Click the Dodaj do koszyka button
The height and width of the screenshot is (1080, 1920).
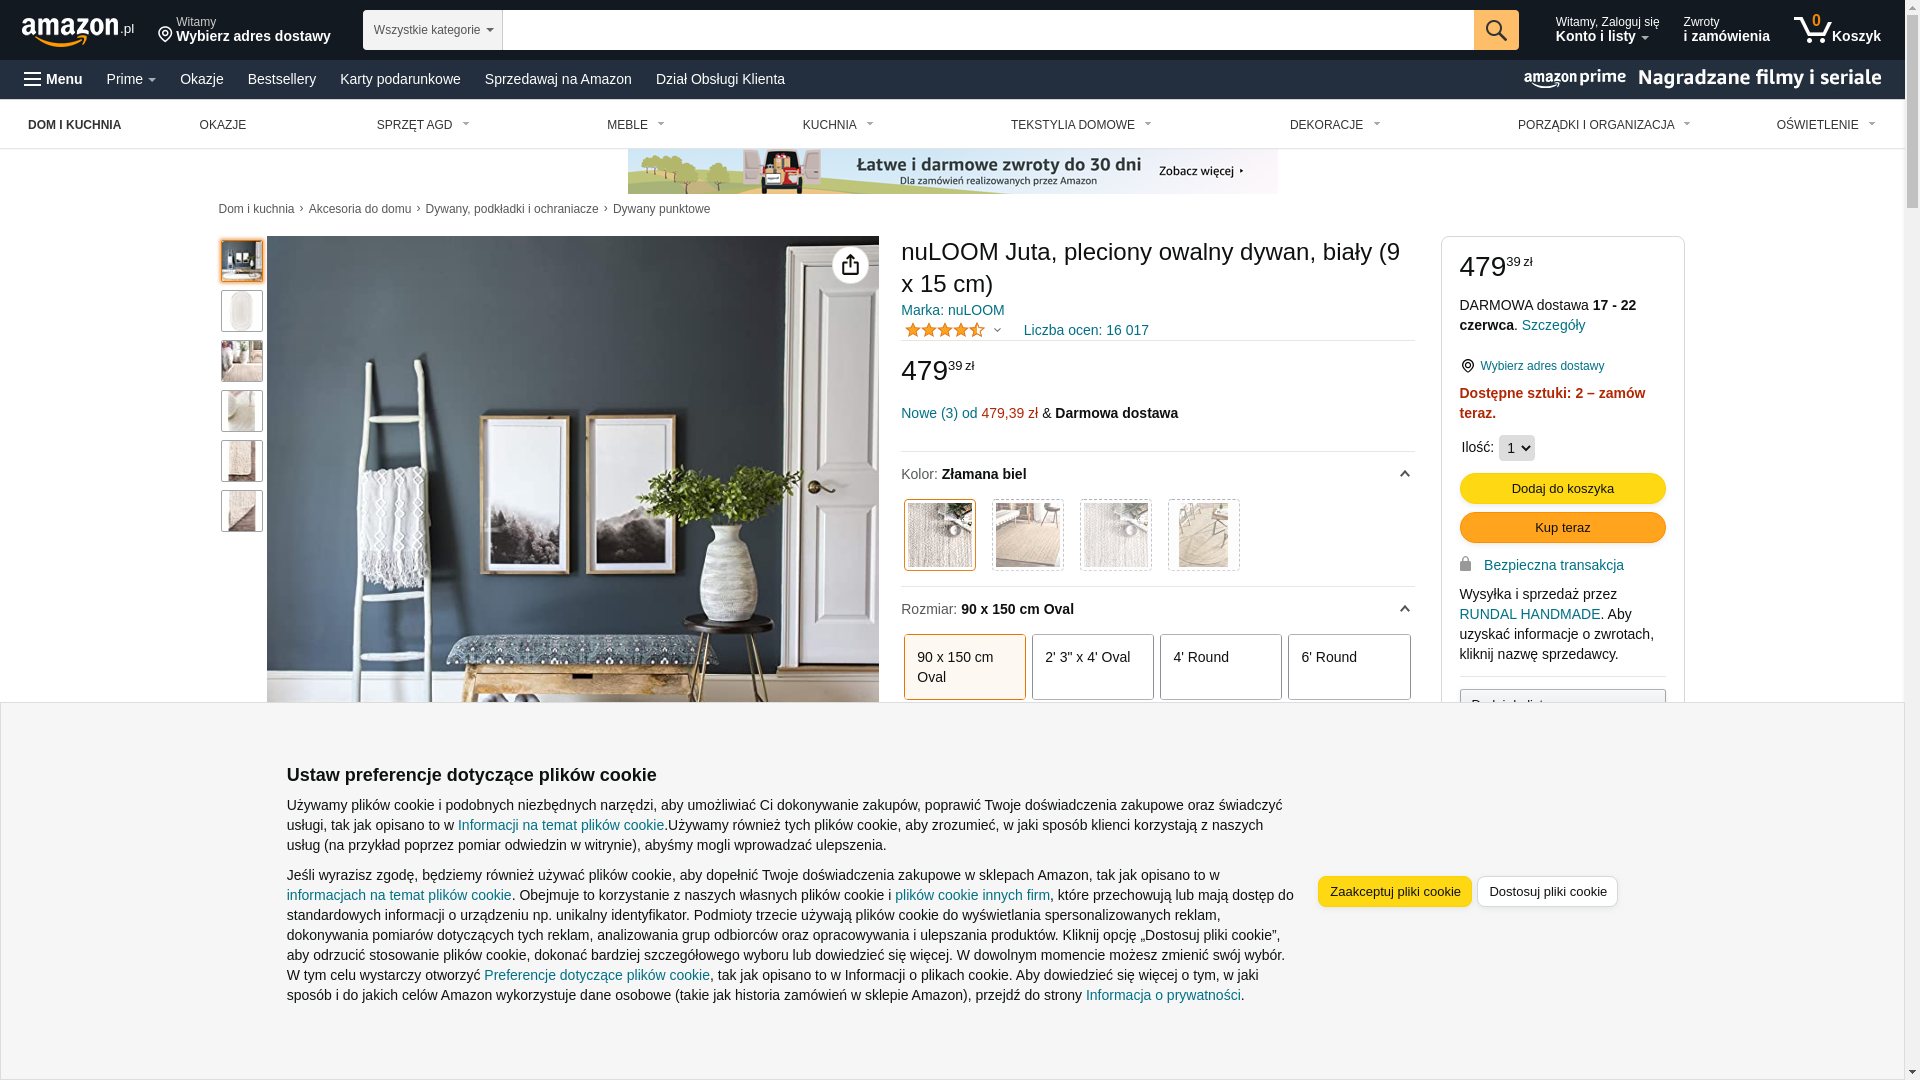point(1563,489)
